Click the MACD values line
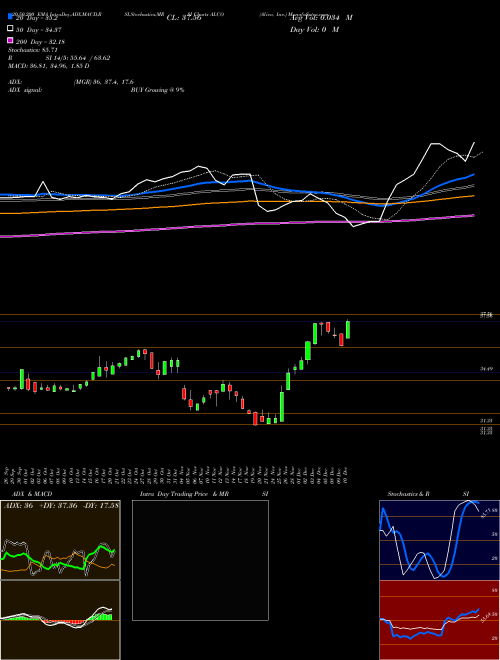 click(x=48, y=66)
